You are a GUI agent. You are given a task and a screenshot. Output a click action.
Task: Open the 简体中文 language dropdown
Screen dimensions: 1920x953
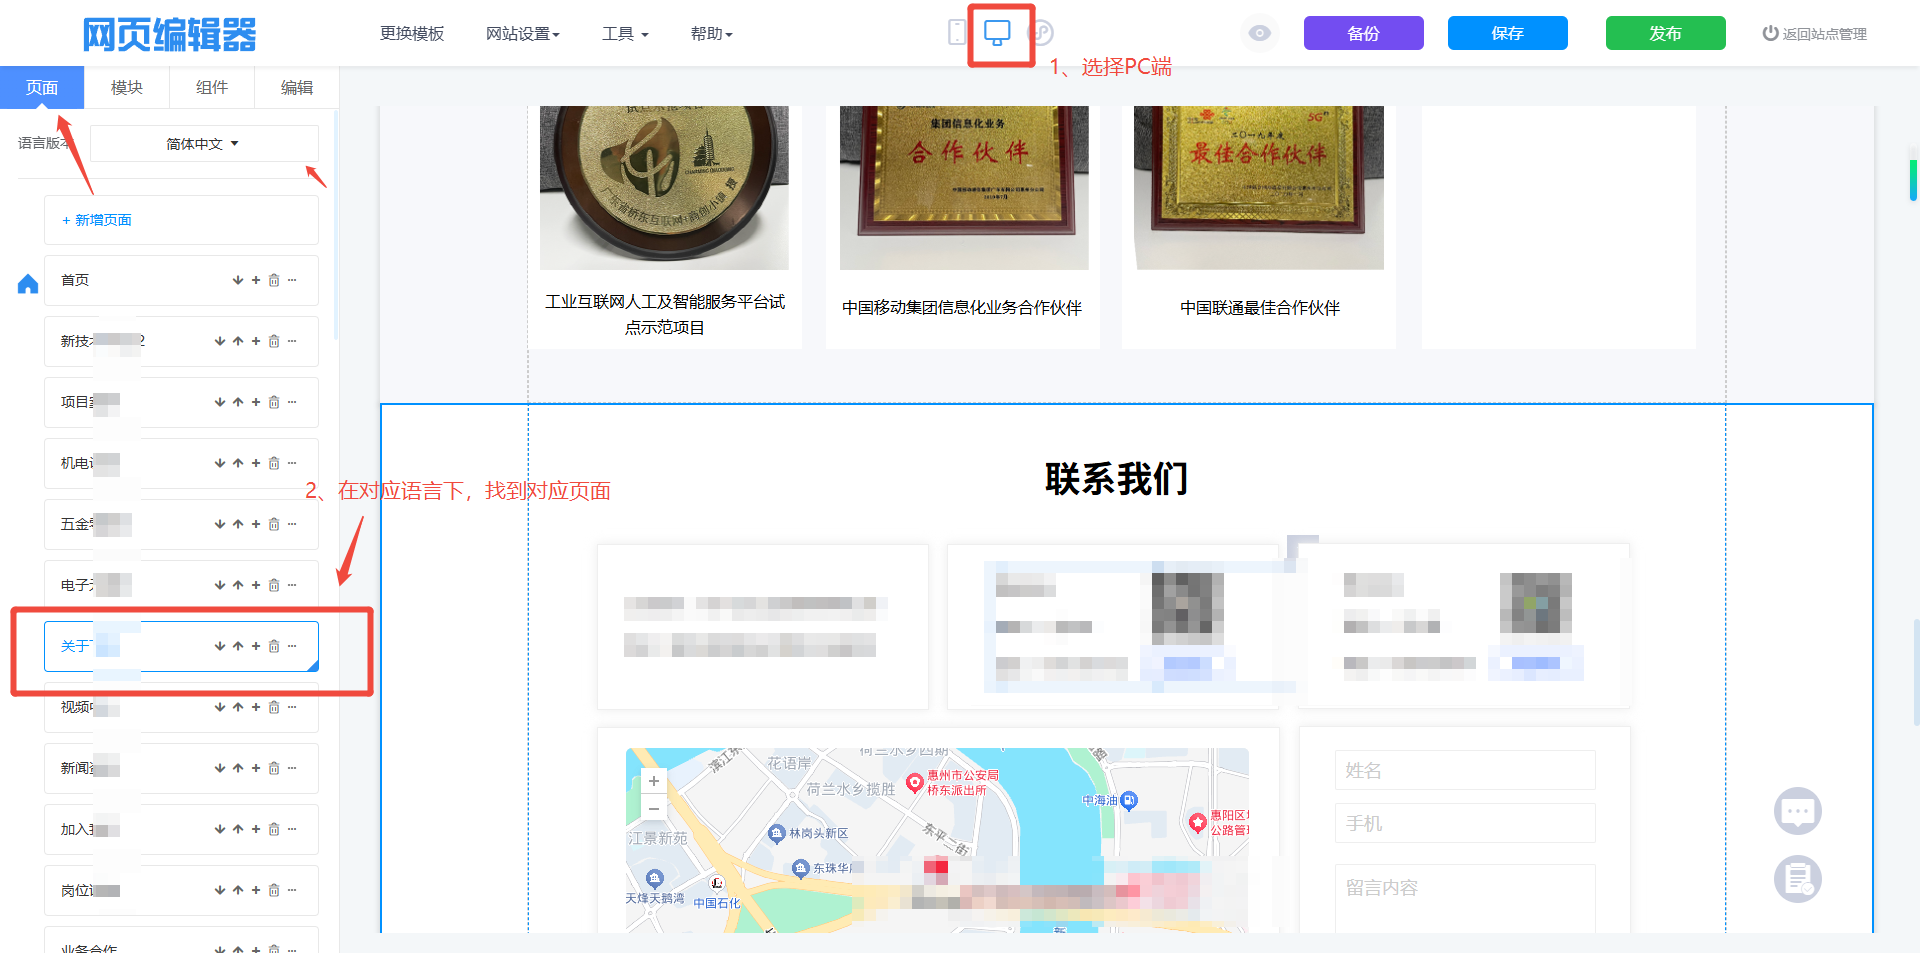[203, 144]
